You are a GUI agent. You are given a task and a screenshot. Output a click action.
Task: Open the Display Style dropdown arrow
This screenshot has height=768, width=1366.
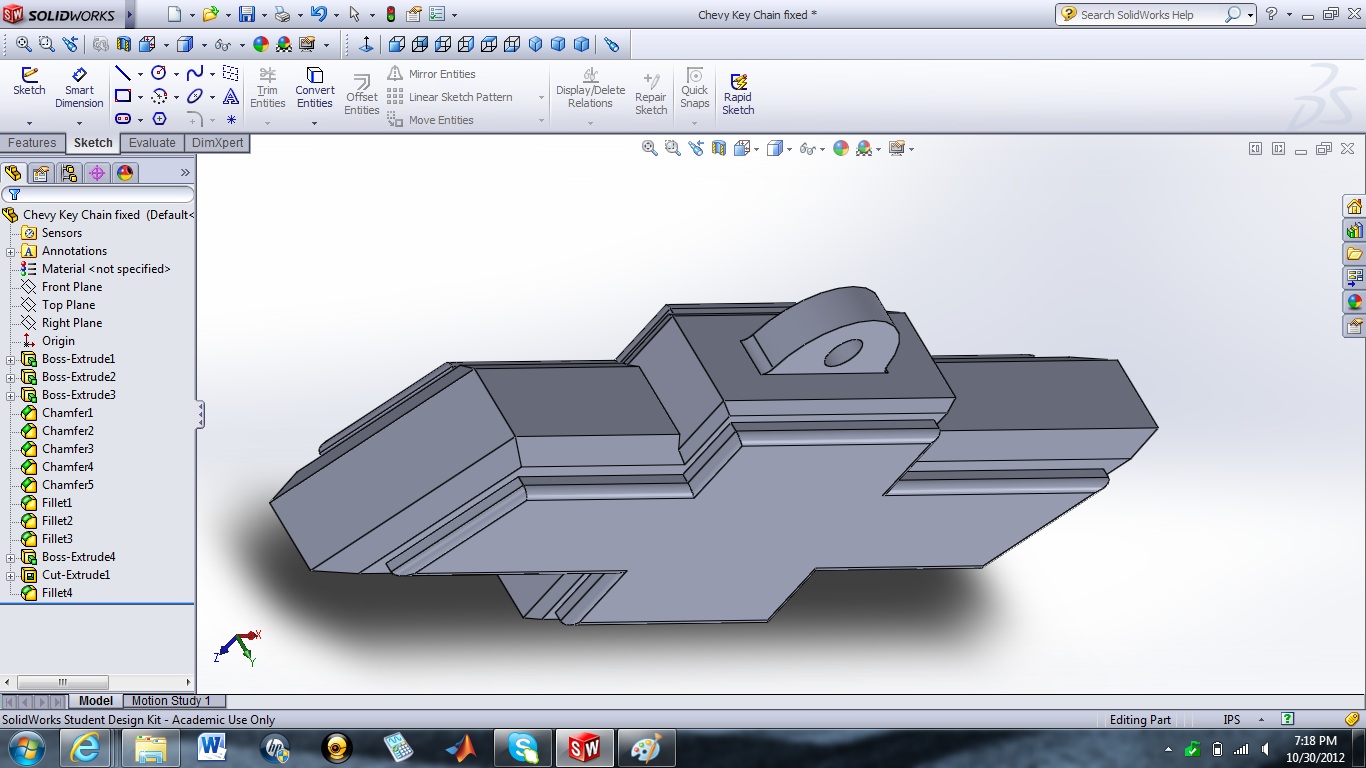pyautogui.click(x=790, y=147)
